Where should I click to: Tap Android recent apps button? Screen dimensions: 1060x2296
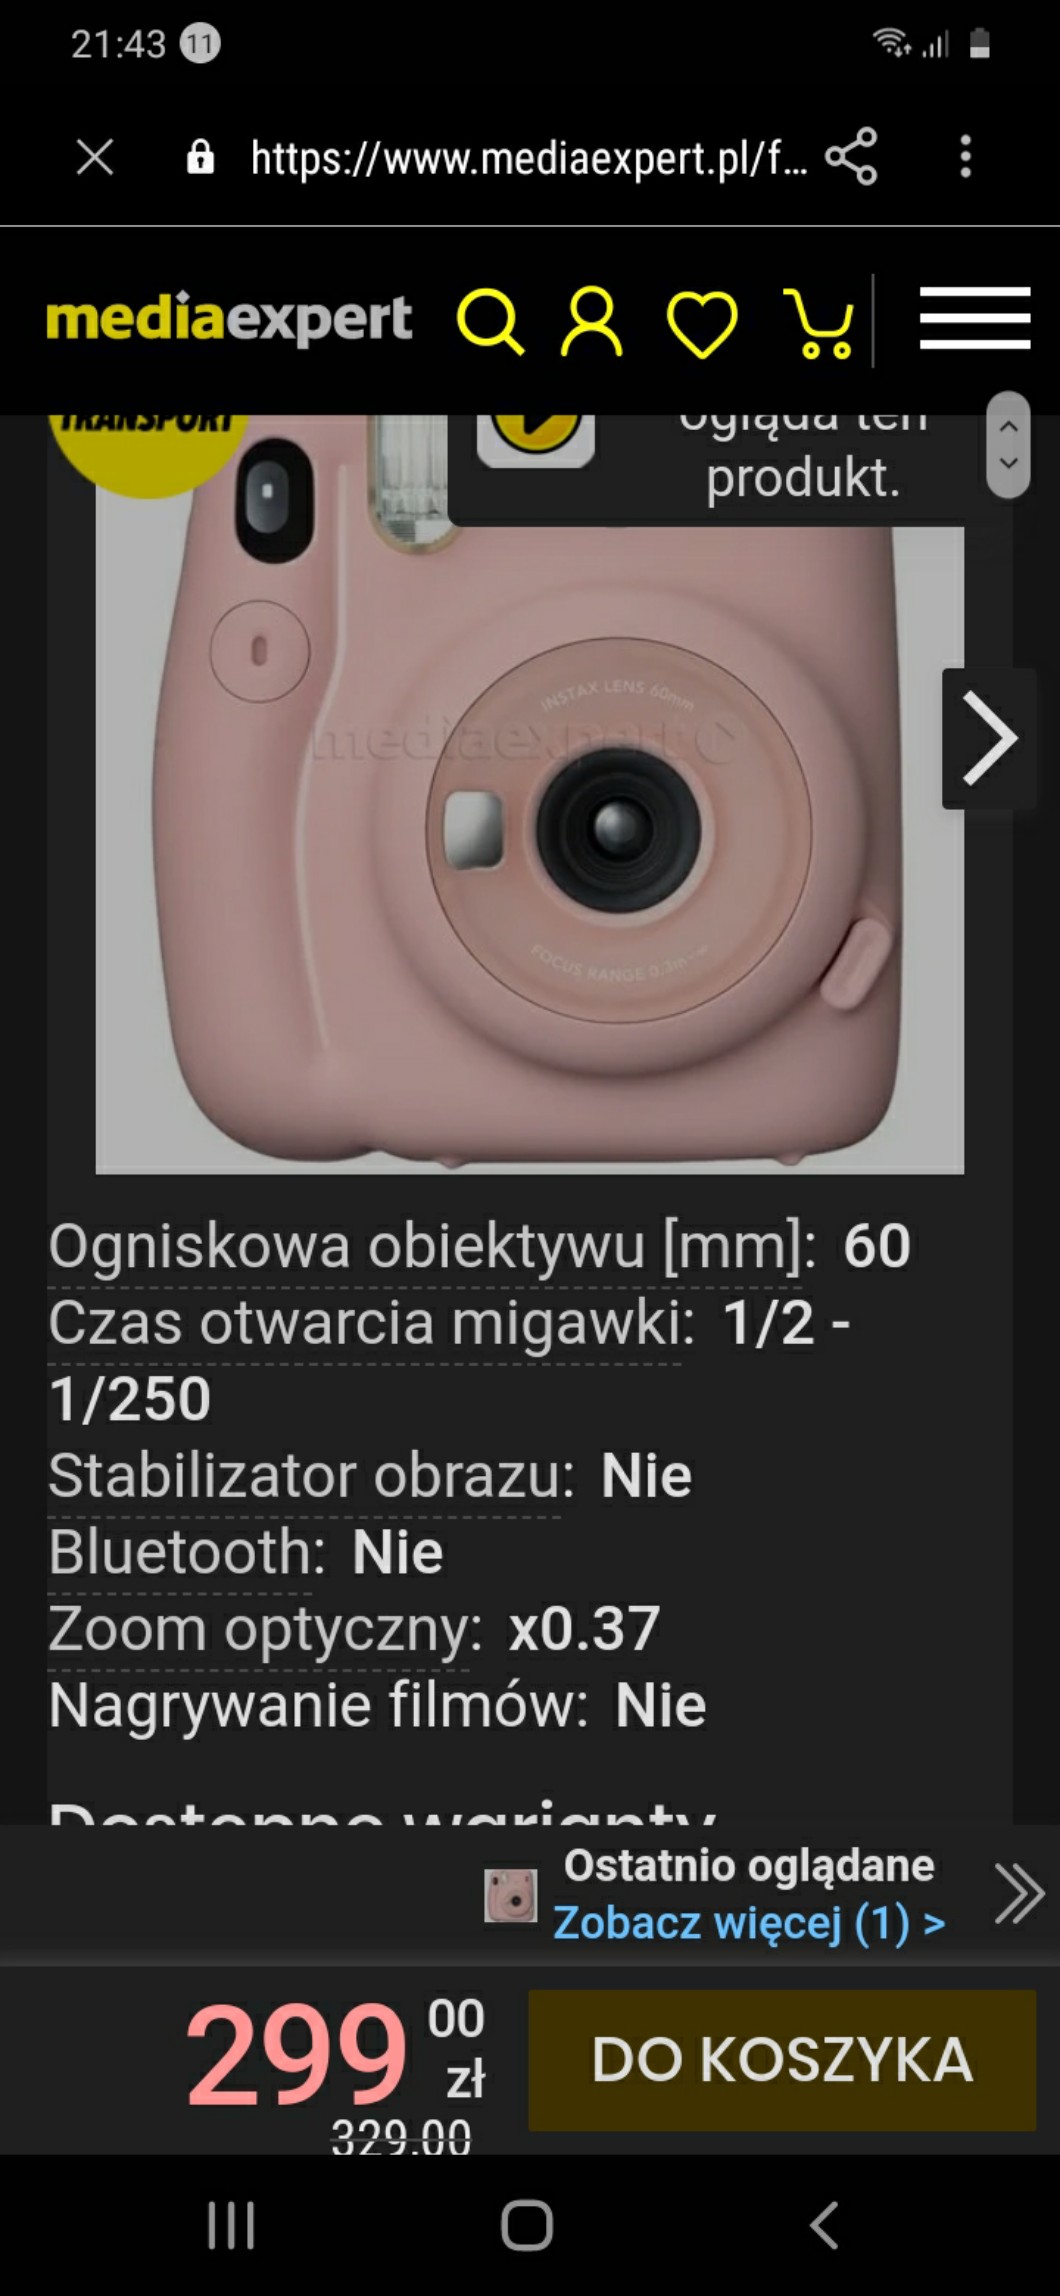231,2226
